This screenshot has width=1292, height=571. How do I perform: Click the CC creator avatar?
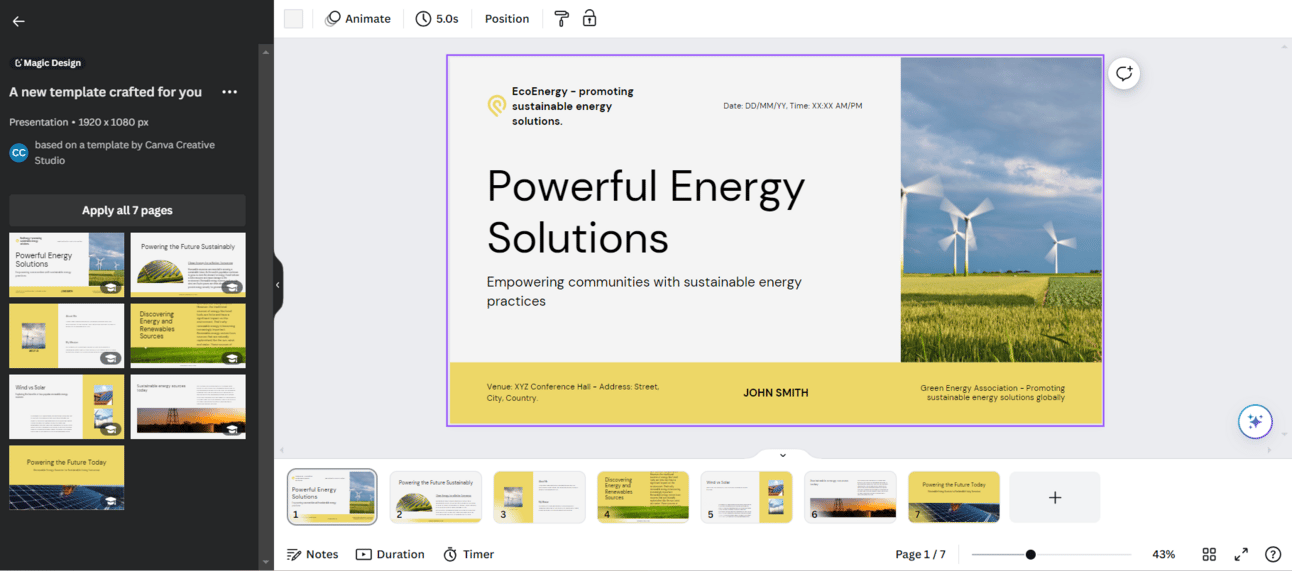tap(18, 153)
